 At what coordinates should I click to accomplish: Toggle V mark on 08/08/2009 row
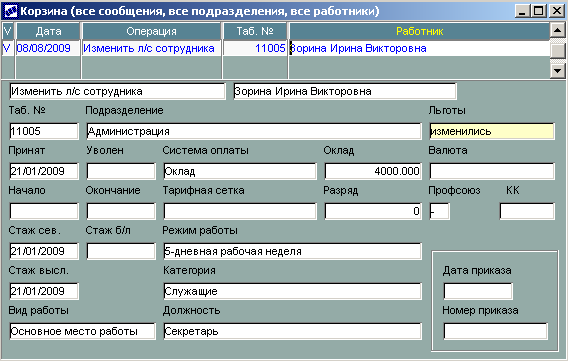8,48
